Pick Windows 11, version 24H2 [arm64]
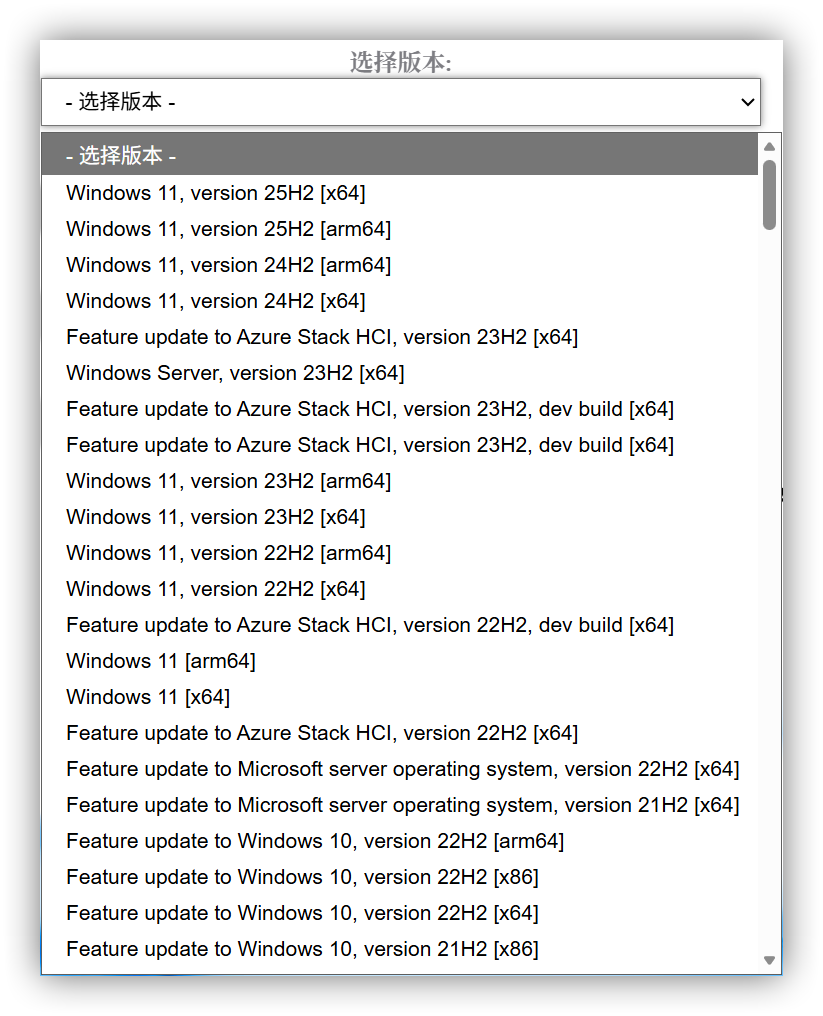The image size is (823, 1016). point(228,265)
